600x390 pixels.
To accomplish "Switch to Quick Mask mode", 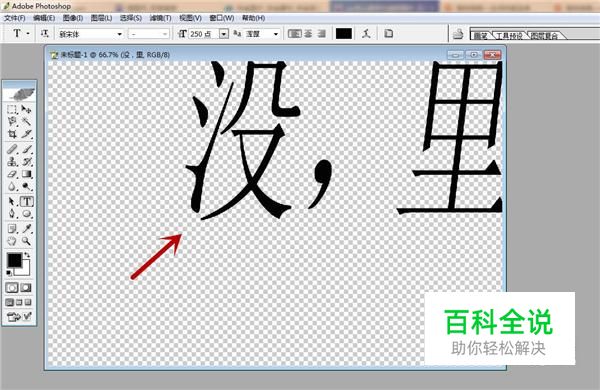I will (26, 288).
